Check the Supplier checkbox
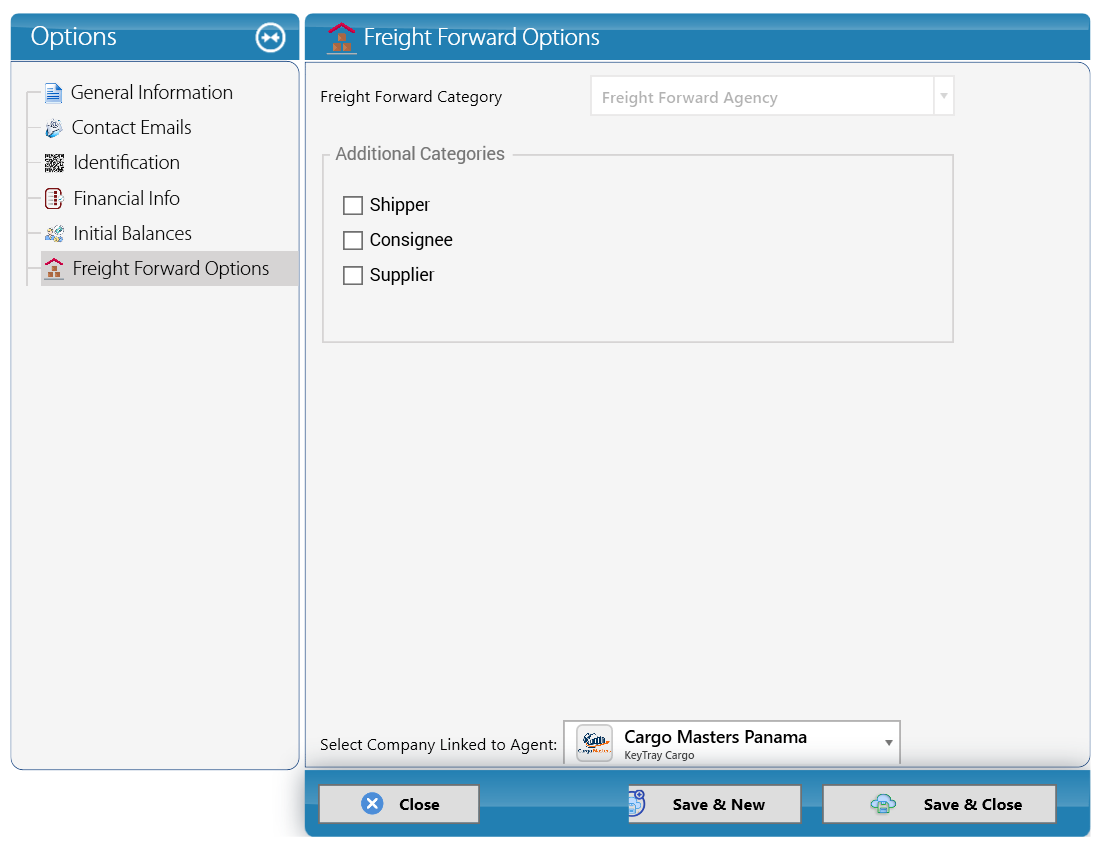Image resolution: width=1110 pixels, height=850 pixels. click(x=353, y=275)
